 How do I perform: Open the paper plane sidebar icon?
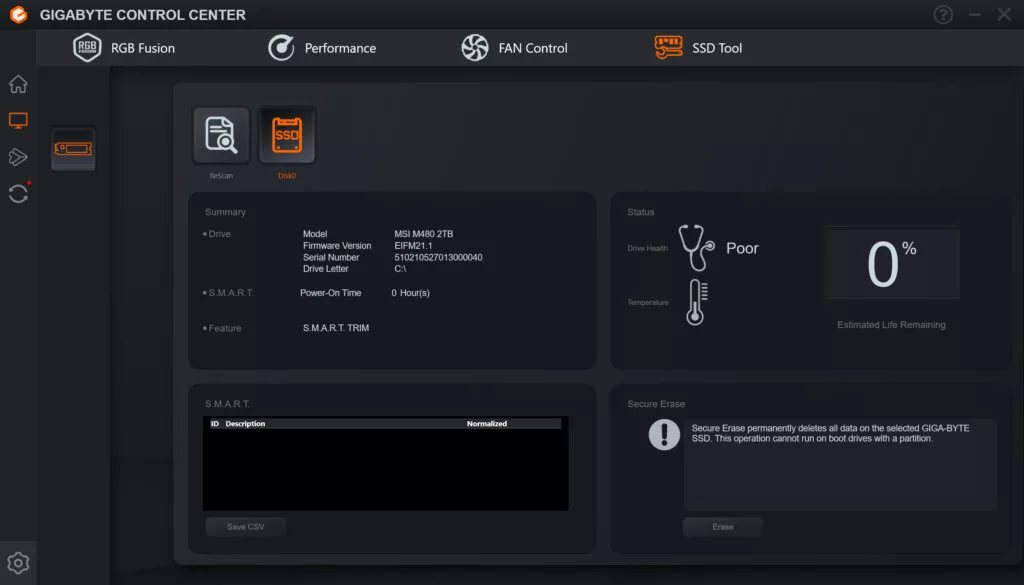point(18,157)
